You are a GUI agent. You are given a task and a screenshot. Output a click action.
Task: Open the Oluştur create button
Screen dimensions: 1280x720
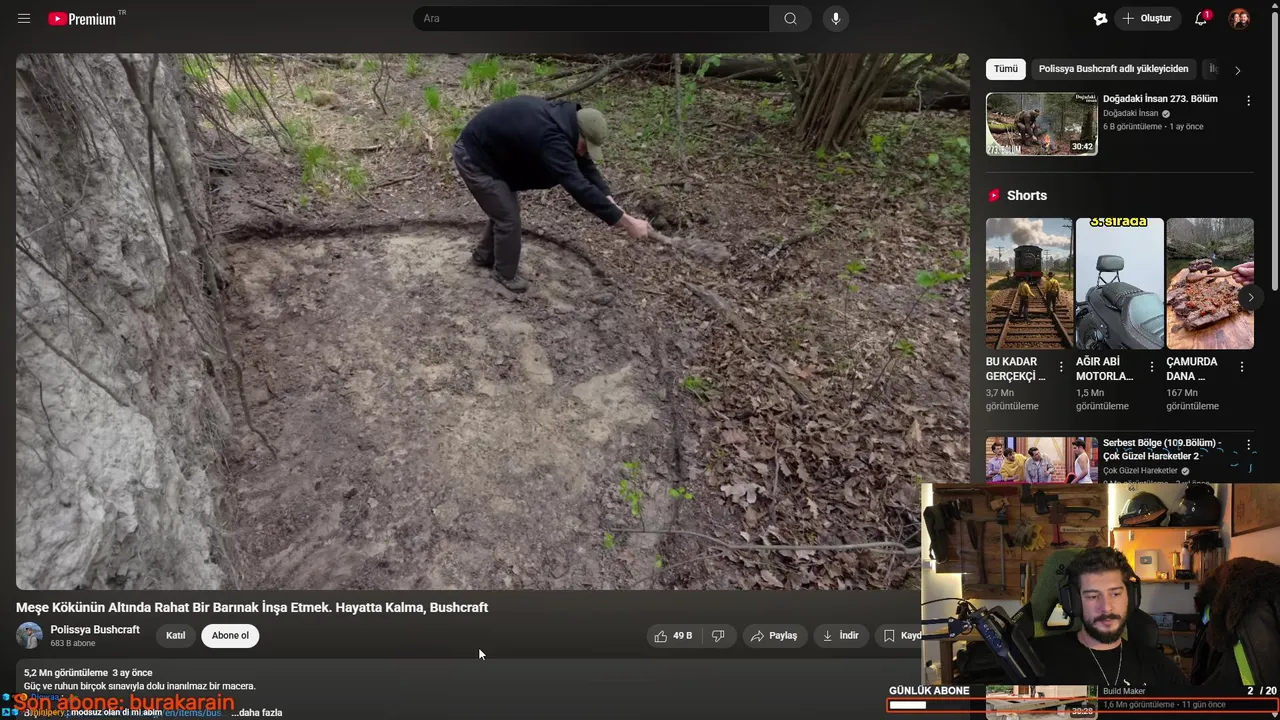1148,19
